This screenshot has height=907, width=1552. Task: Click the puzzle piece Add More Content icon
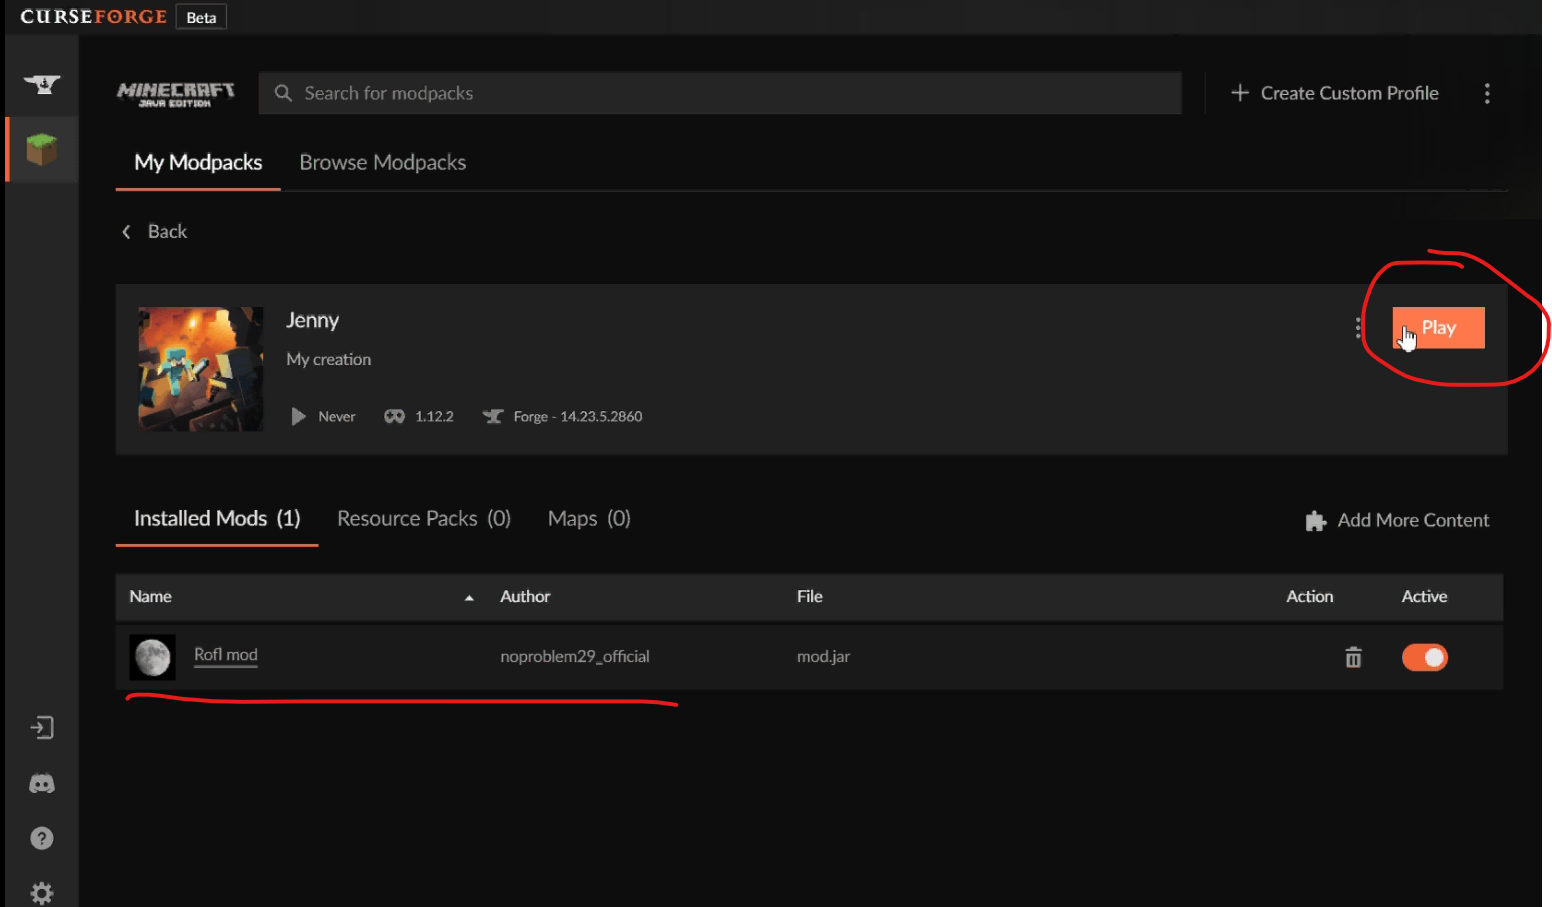point(1316,521)
